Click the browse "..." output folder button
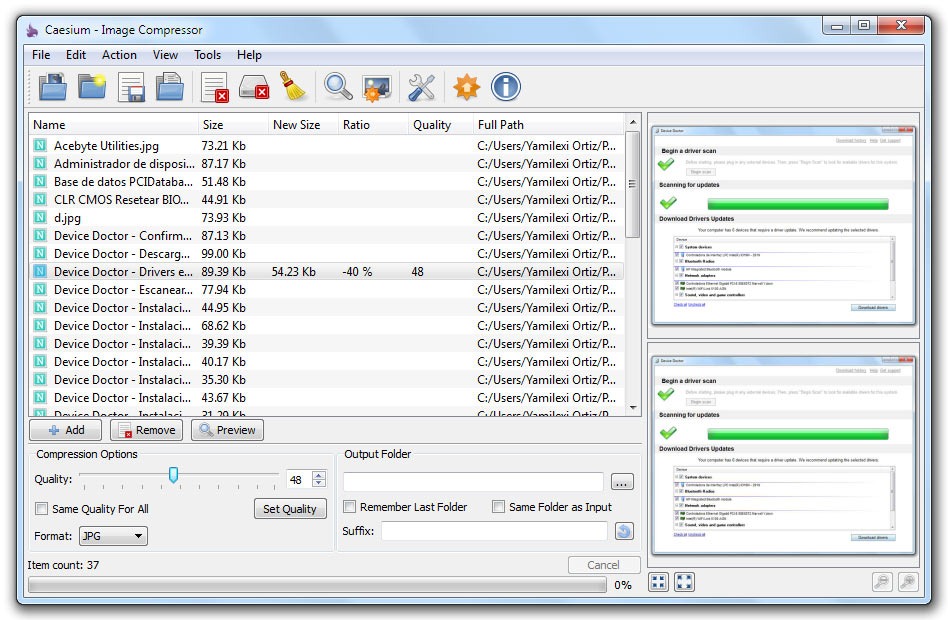The height and width of the screenshot is (620, 948). click(x=622, y=482)
